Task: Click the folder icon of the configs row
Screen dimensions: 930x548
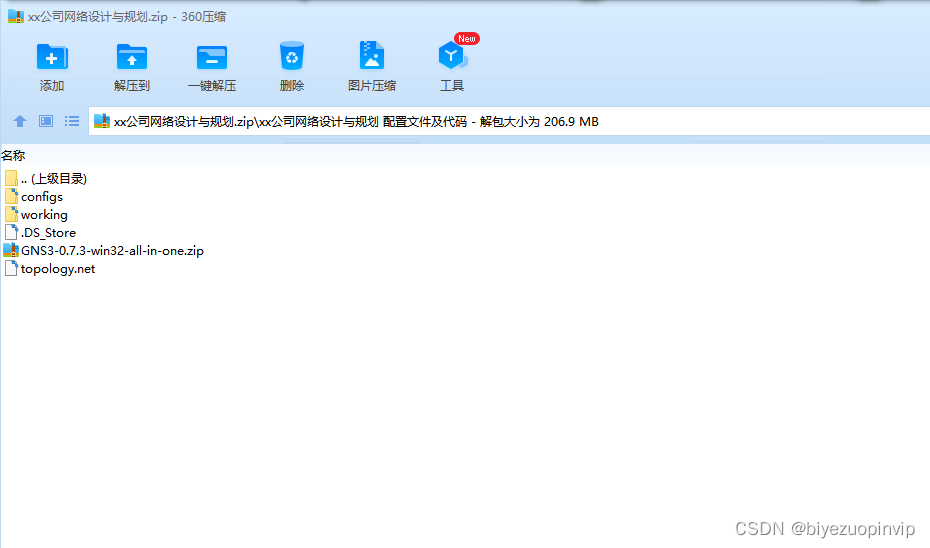Action: pos(11,196)
